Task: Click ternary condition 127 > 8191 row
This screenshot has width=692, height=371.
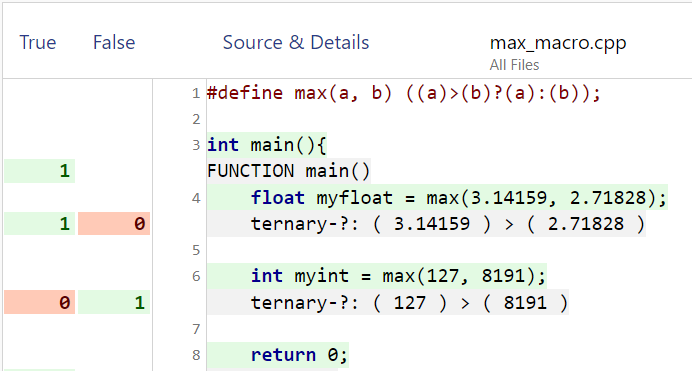Action: pos(387,303)
